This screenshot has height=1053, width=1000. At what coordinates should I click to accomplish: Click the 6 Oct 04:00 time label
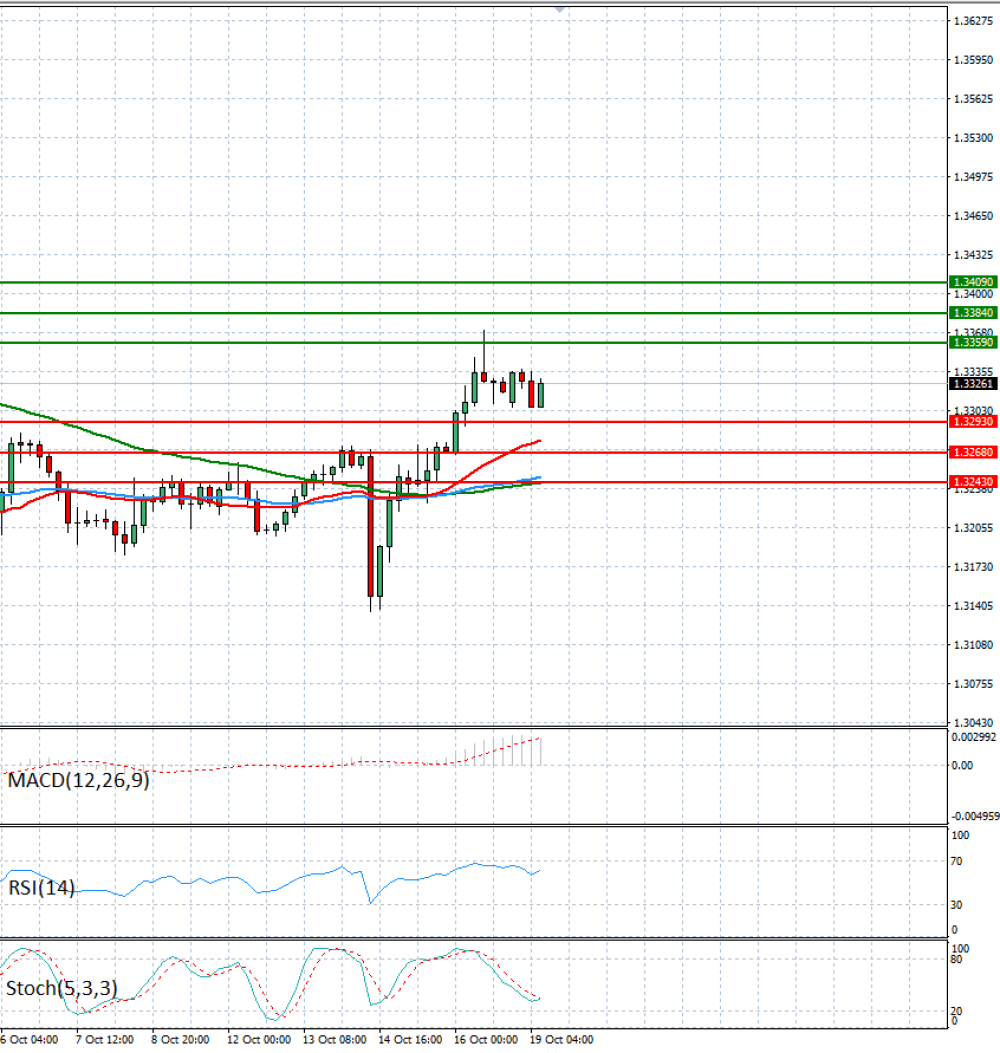point(29,1040)
